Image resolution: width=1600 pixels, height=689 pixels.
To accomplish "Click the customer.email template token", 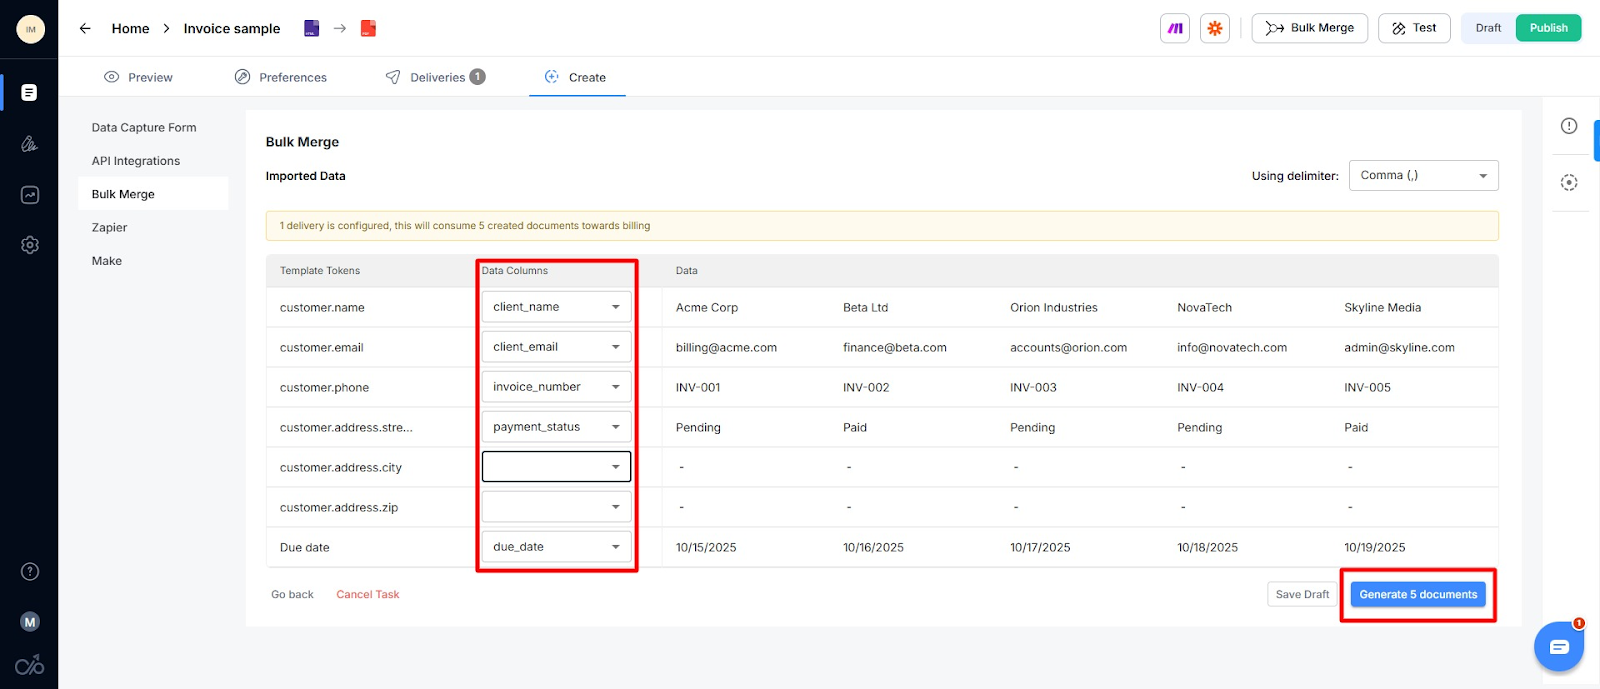I will 321,348.
